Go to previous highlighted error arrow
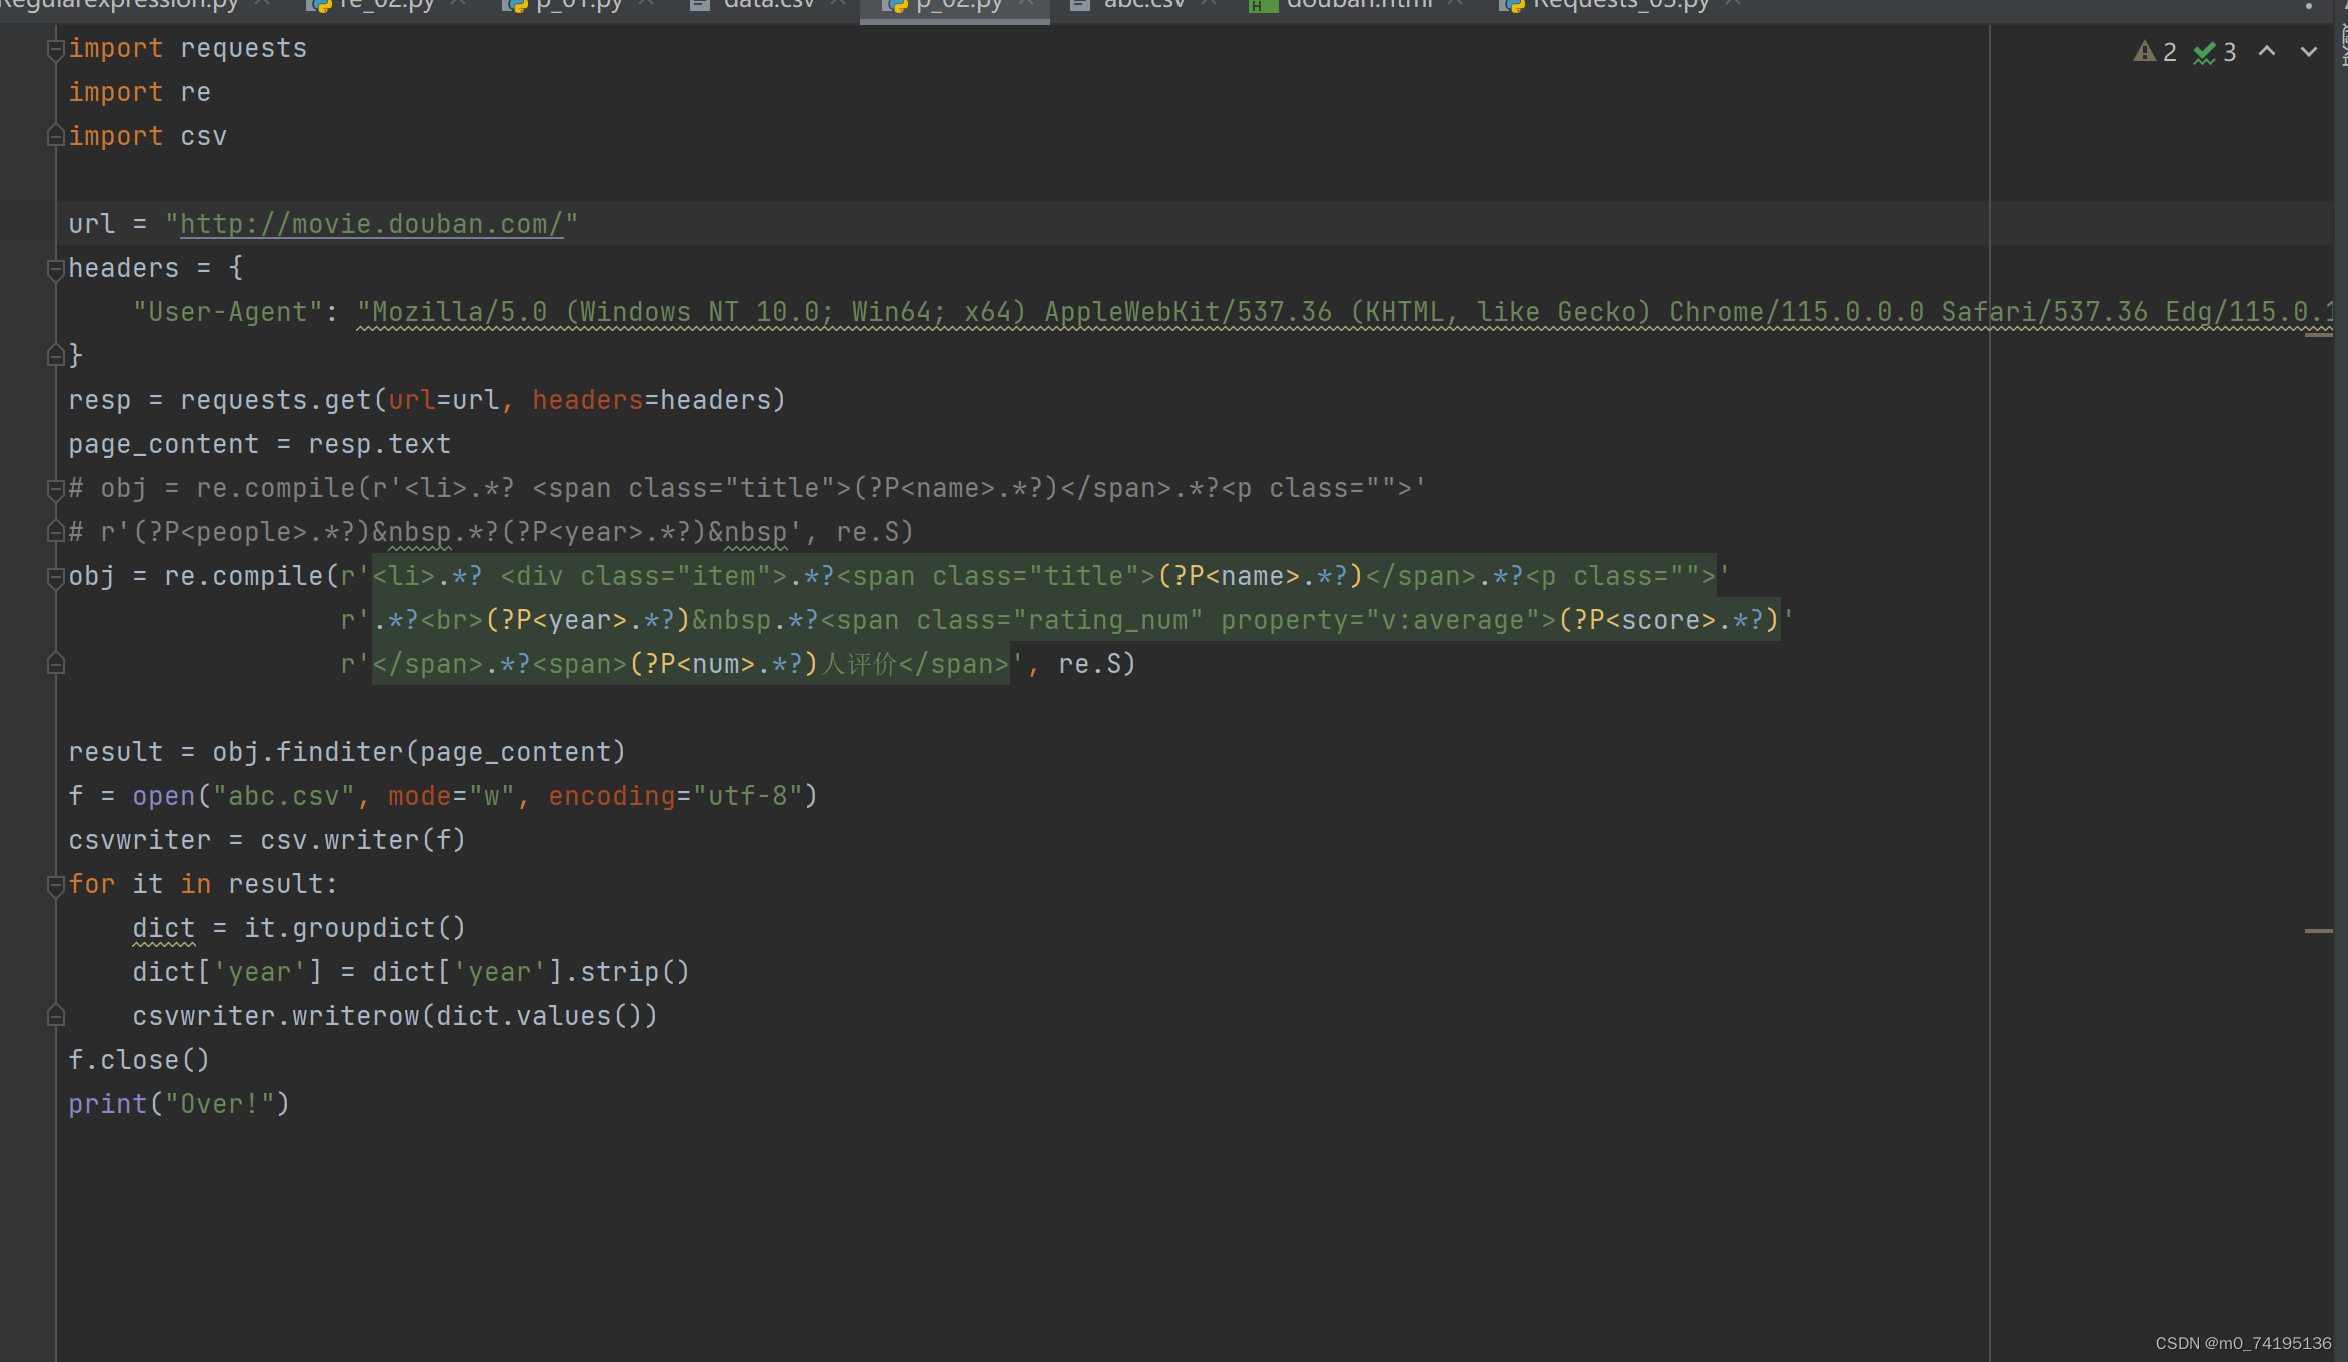 2267,52
